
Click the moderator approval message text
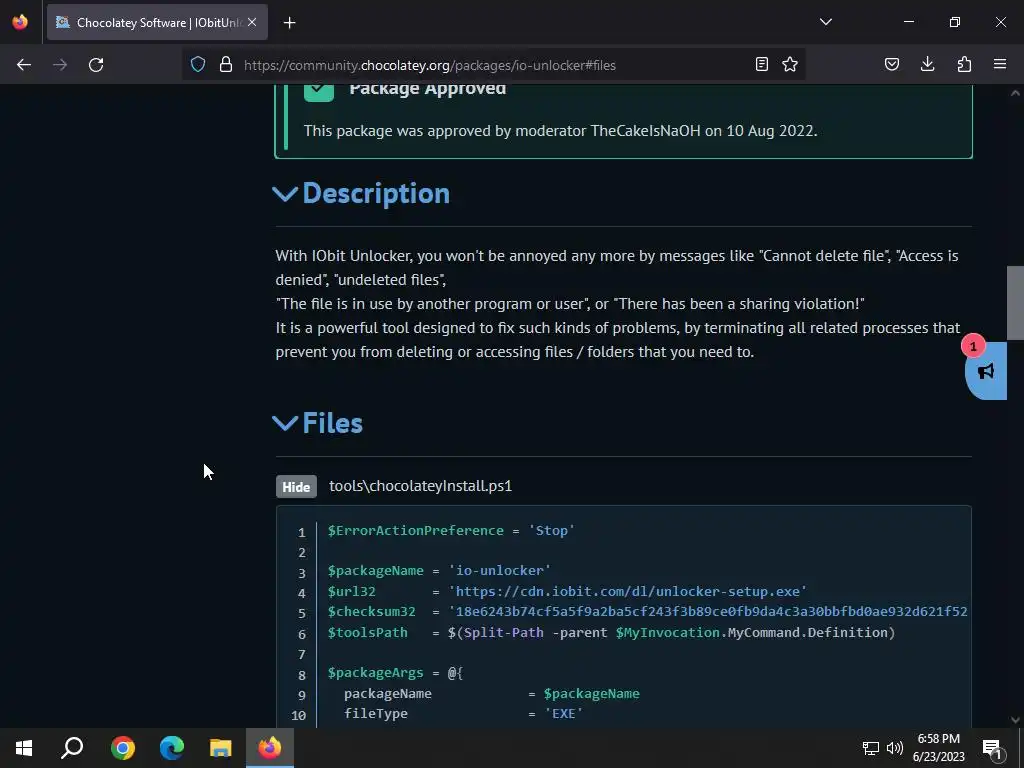[x=560, y=131]
